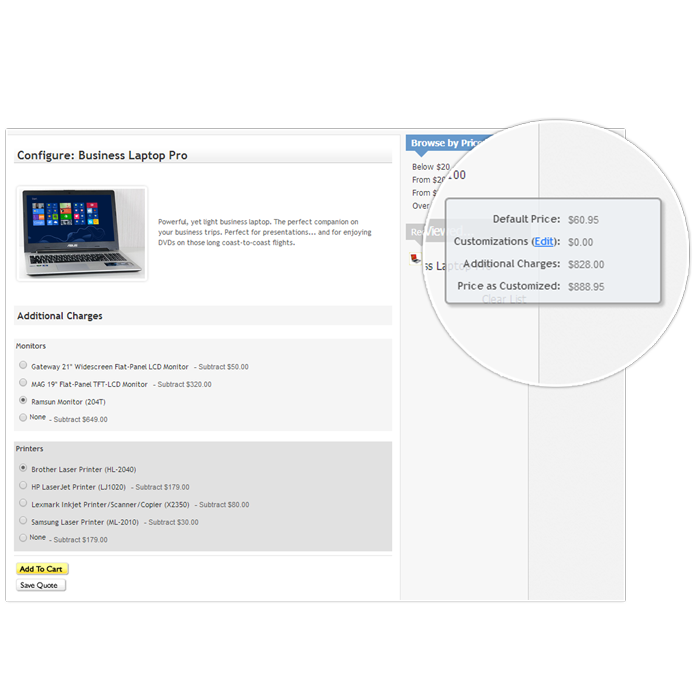700x700 pixels.
Task: Click the Configure: Business Laptop Pro heading
Action: pos(102,155)
